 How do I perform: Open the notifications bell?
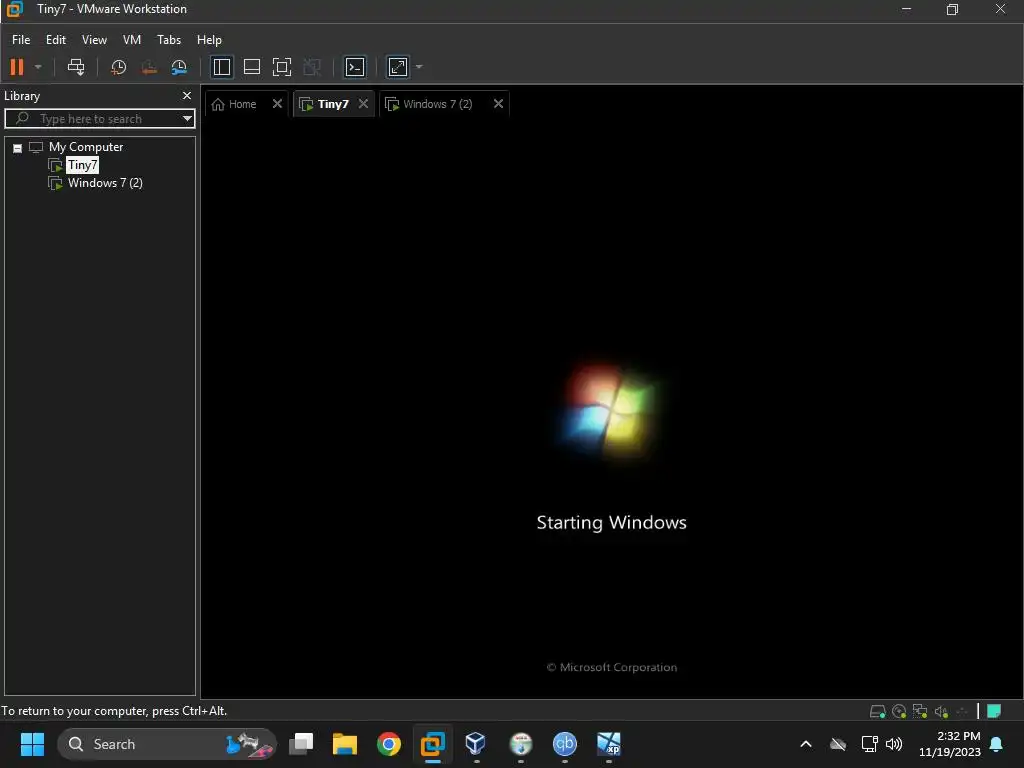point(997,744)
